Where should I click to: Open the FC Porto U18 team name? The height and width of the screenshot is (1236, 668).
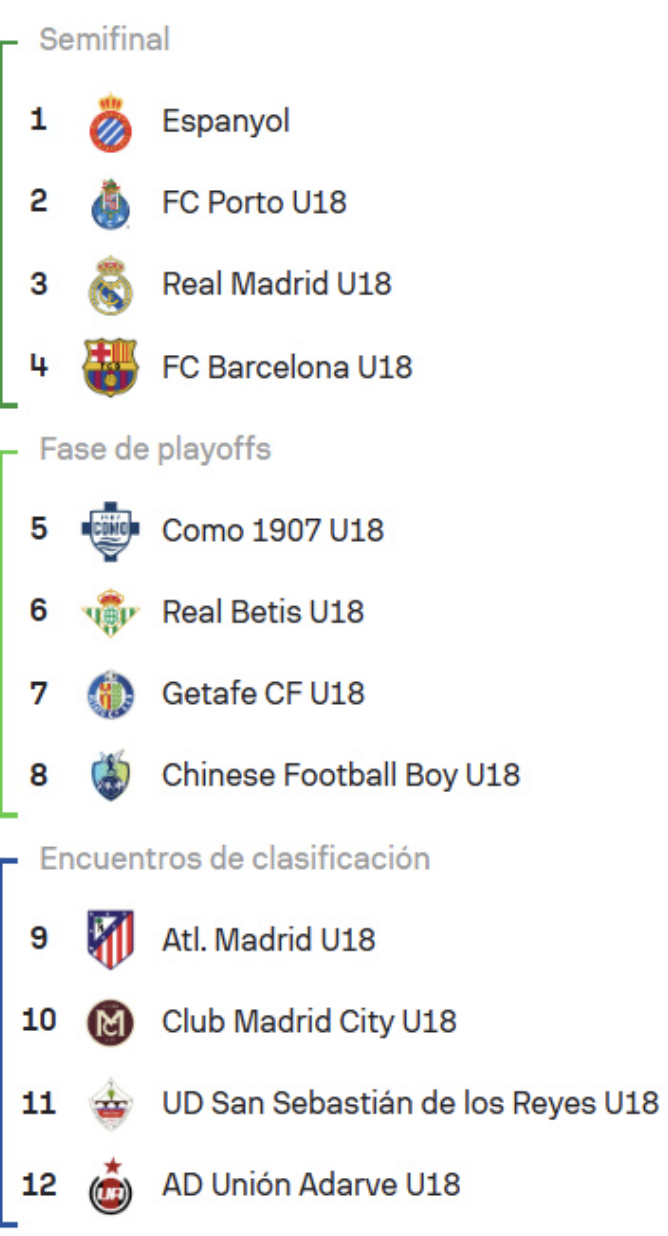point(254,203)
